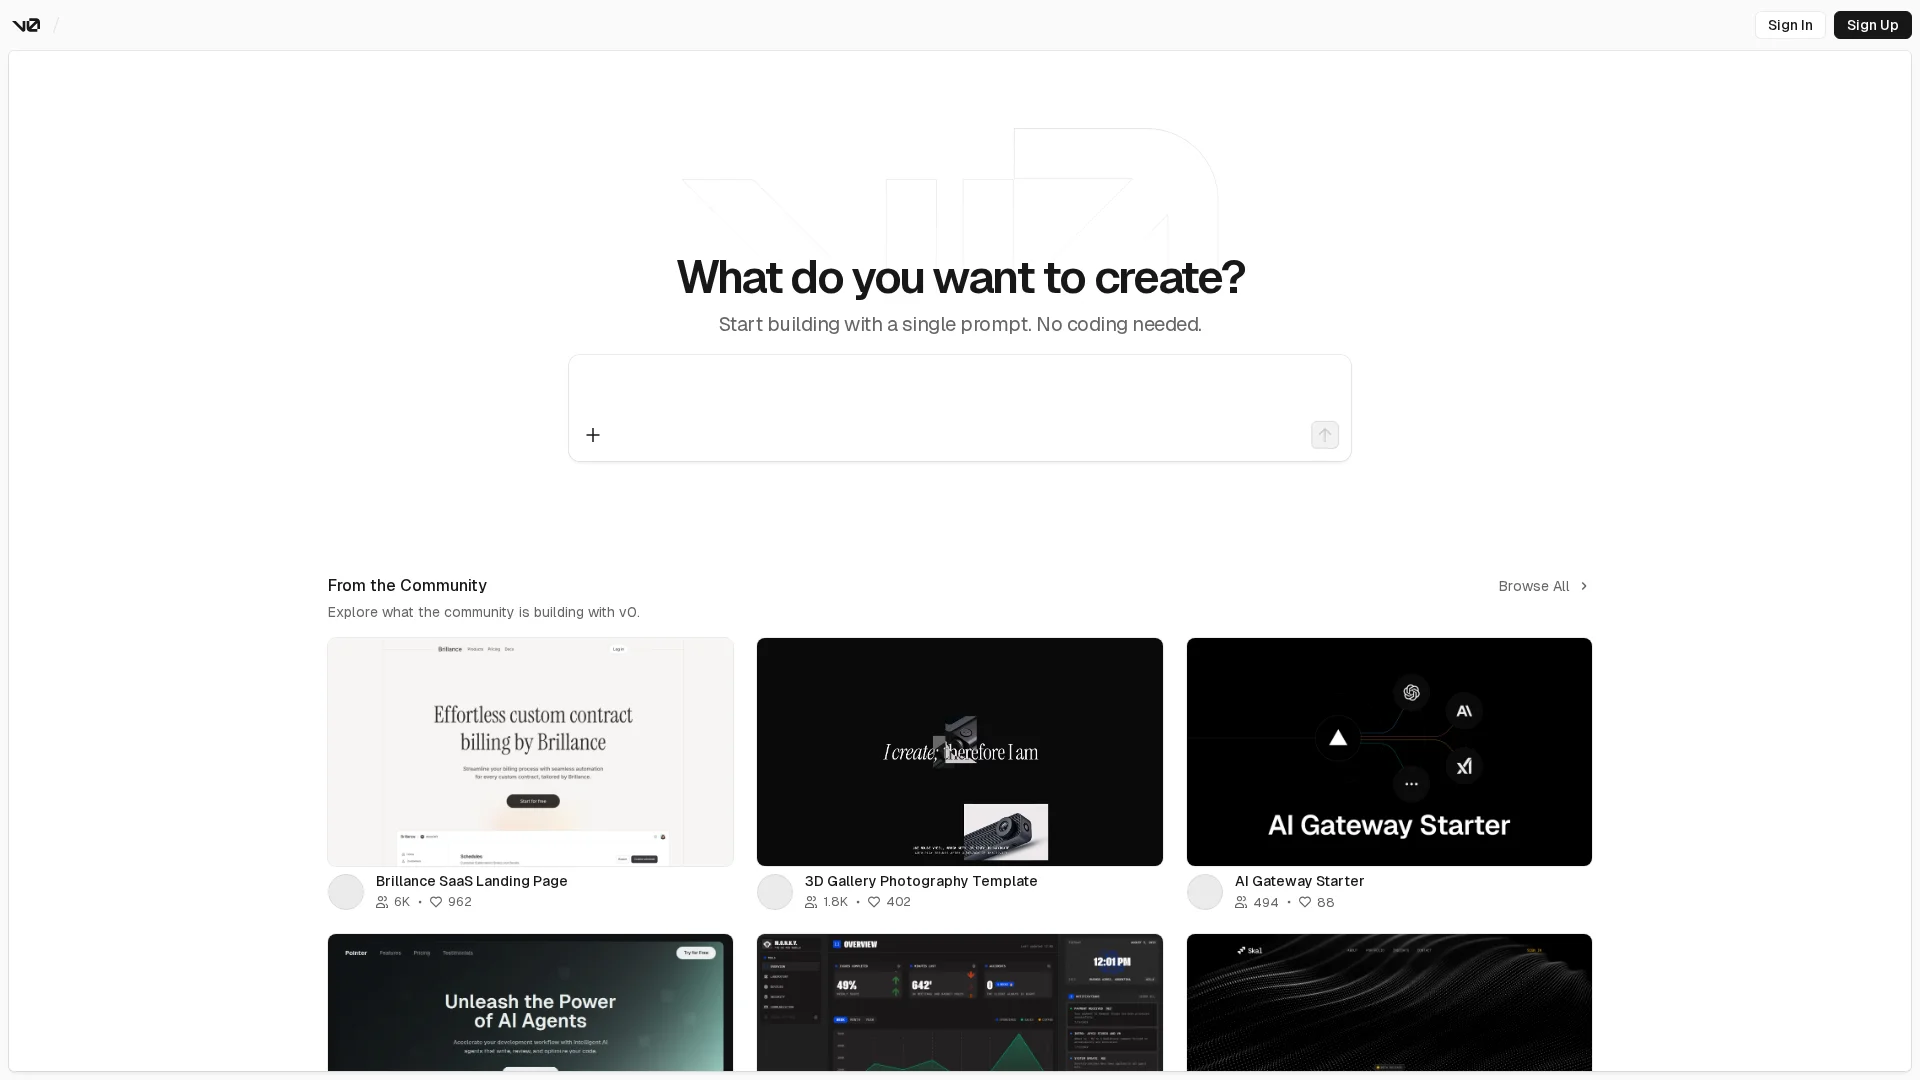Click the AI Gateway Starter title link
The height and width of the screenshot is (1080, 1920).
pos(1299,881)
